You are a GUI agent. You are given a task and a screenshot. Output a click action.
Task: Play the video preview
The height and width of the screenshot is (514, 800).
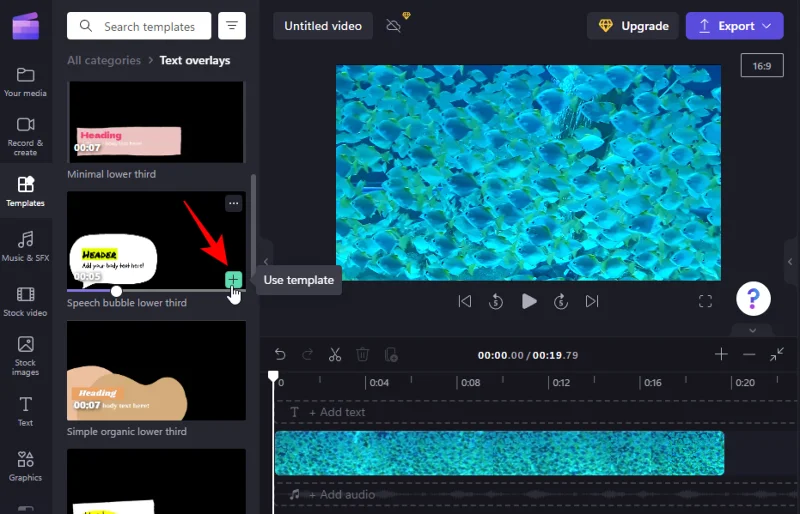[x=529, y=302]
